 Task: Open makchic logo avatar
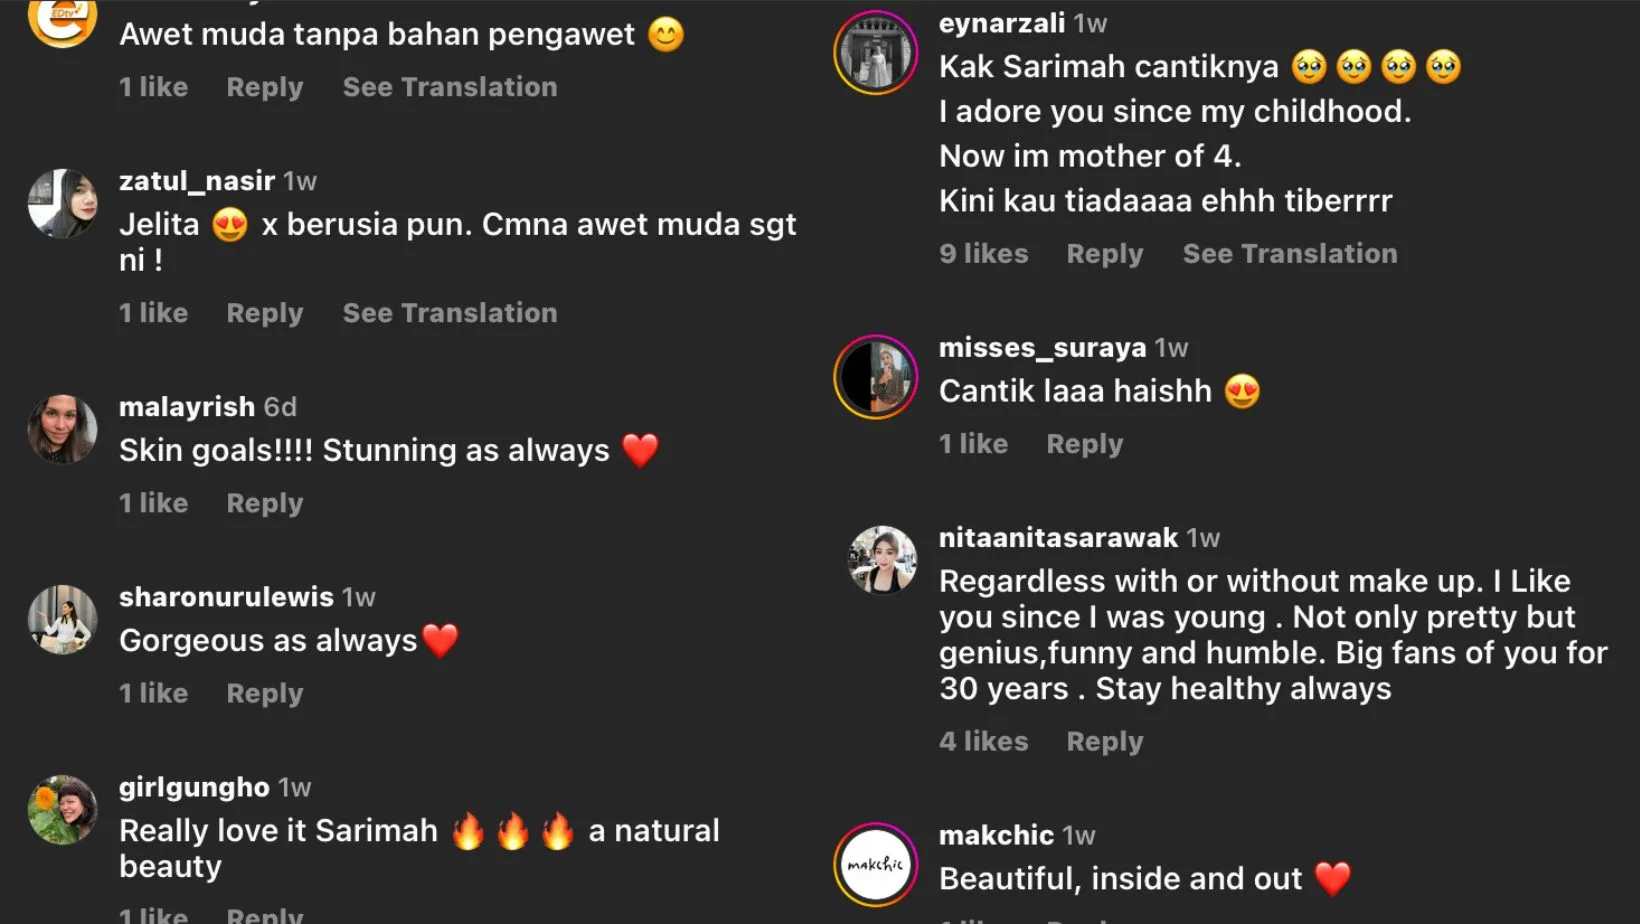[876, 864]
